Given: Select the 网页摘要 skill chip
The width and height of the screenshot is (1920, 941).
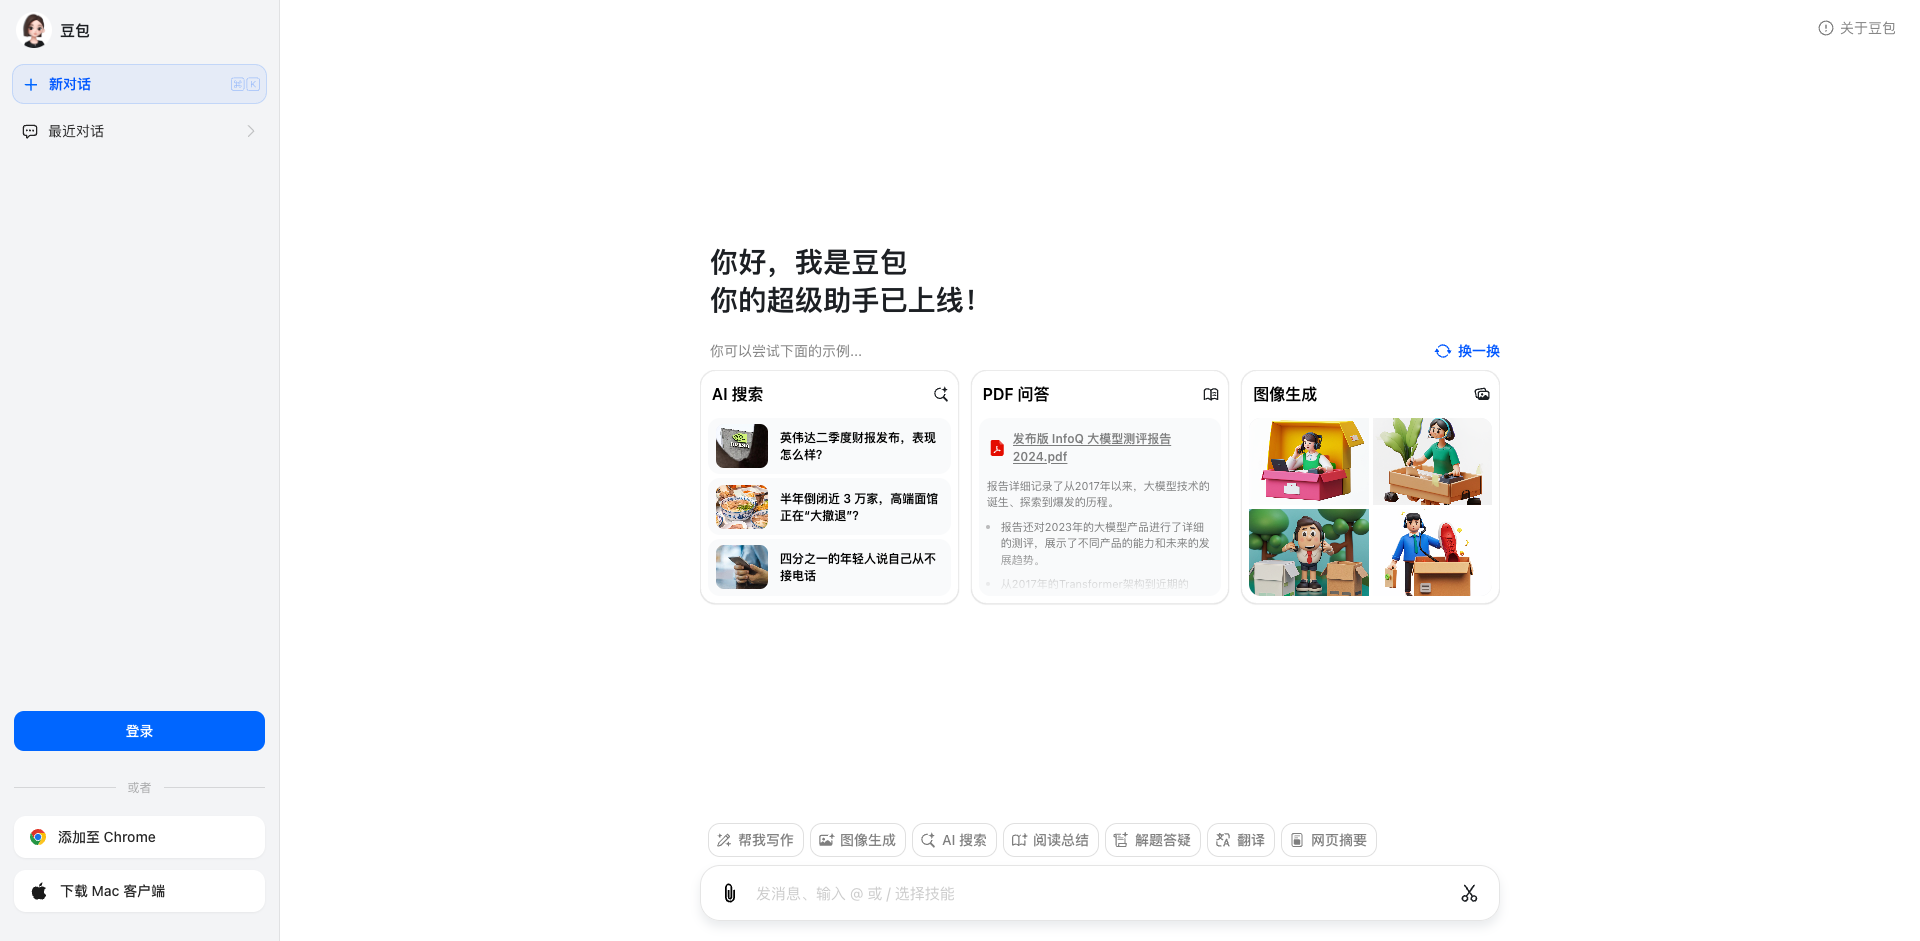Looking at the screenshot, I should coord(1329,840).
